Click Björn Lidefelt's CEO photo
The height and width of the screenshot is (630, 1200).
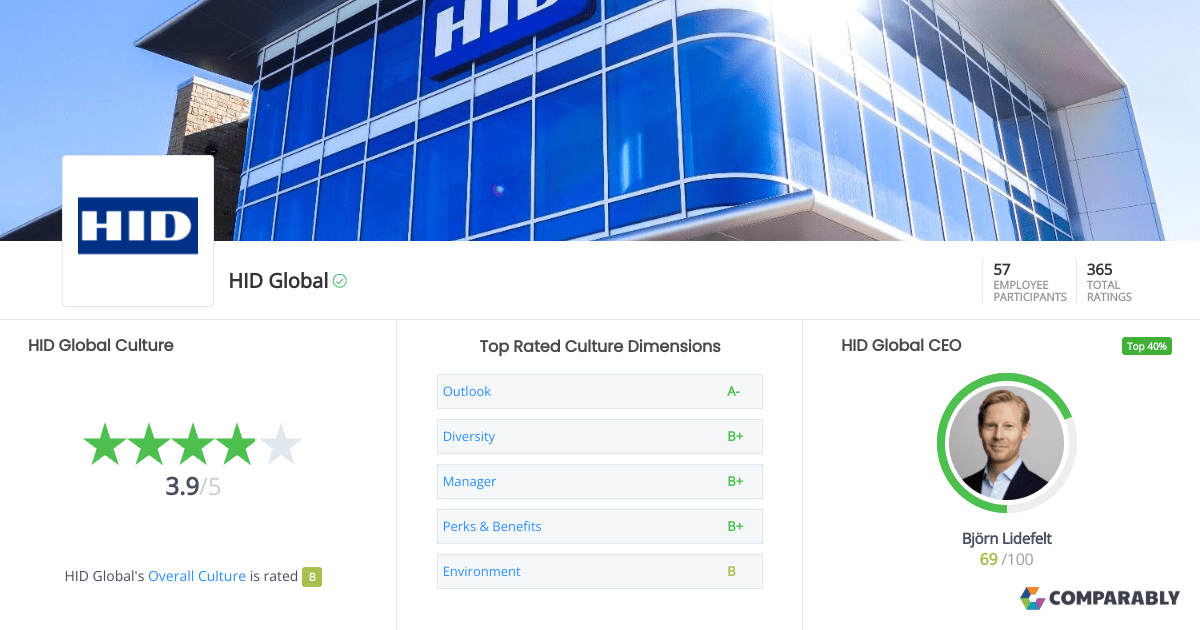[x=1006, y=443]
